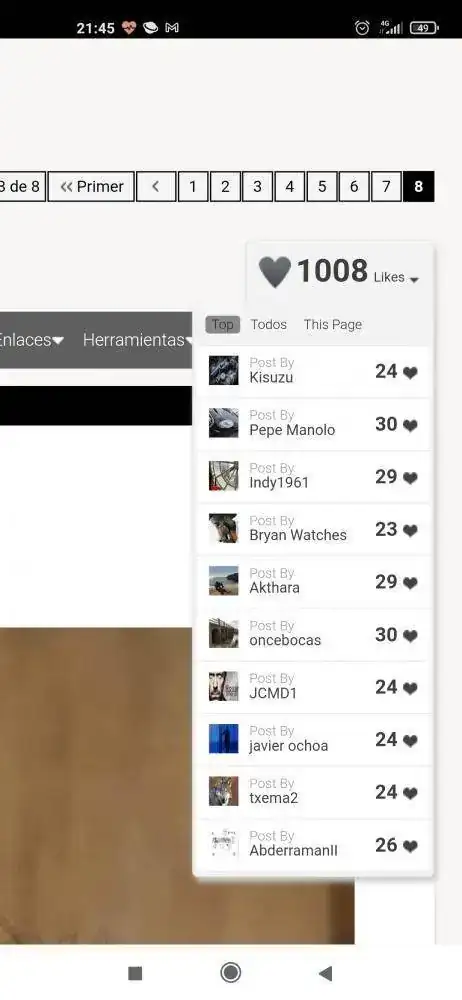Go to the previous page arrow
This screenshot has width=462, height=1000.
pyautogui.click(x=156, y=186)
